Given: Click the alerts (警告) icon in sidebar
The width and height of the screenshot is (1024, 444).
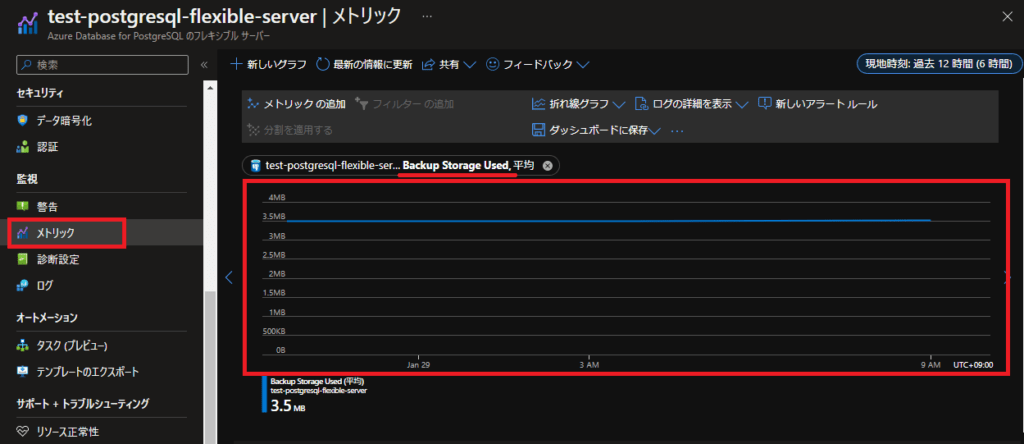Looking at the screenshot, I should [23, 206].
